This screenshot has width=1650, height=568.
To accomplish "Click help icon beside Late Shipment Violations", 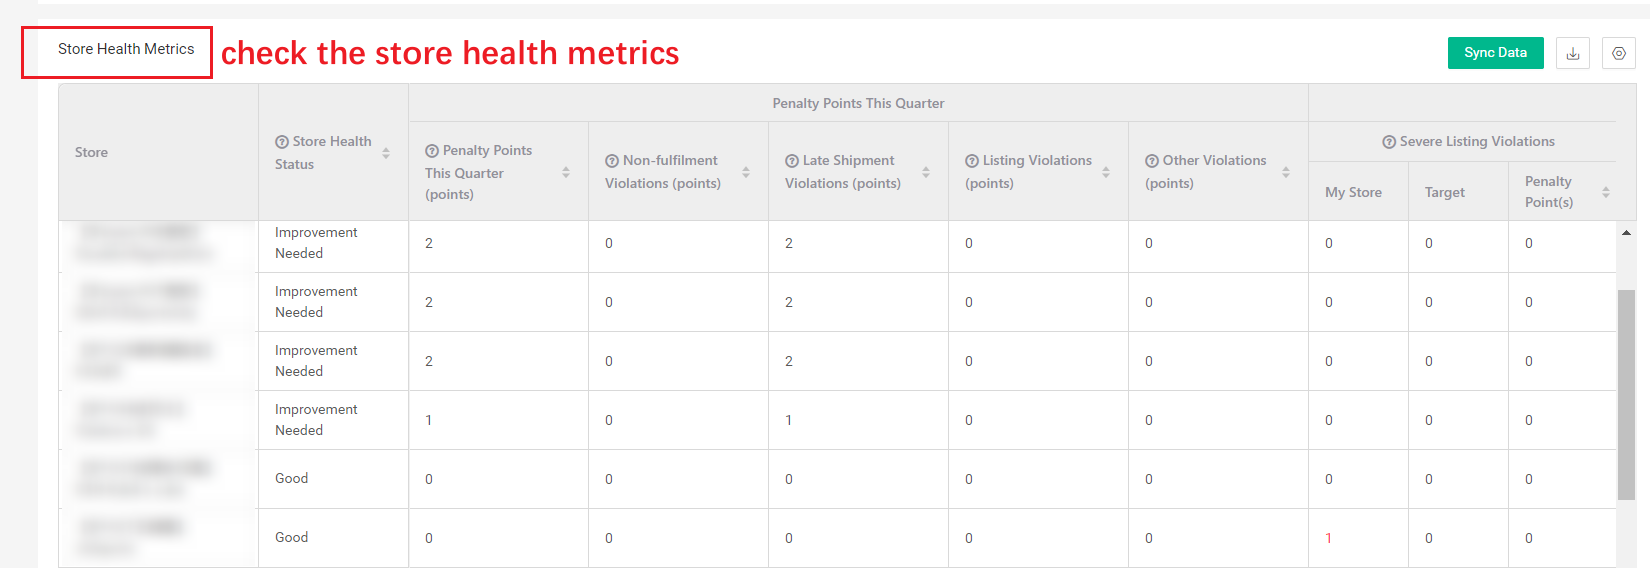I will tap(792, 161).
